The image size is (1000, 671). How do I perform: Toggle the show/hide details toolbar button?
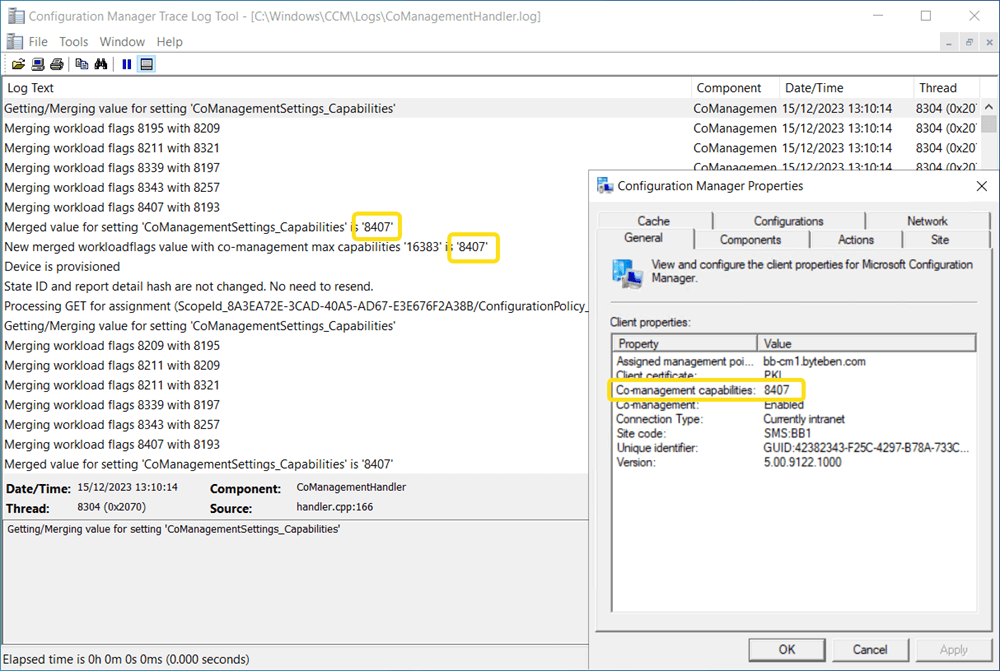[147, 64]
